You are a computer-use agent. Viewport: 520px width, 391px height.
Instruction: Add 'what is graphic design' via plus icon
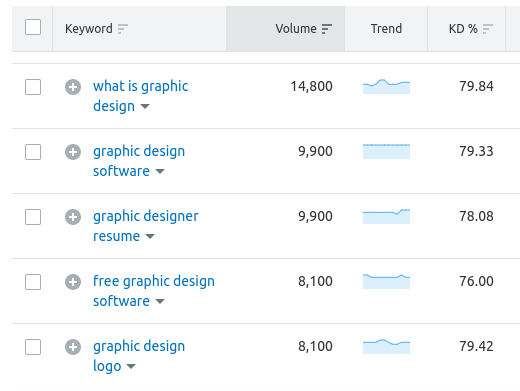pos(73,87)
